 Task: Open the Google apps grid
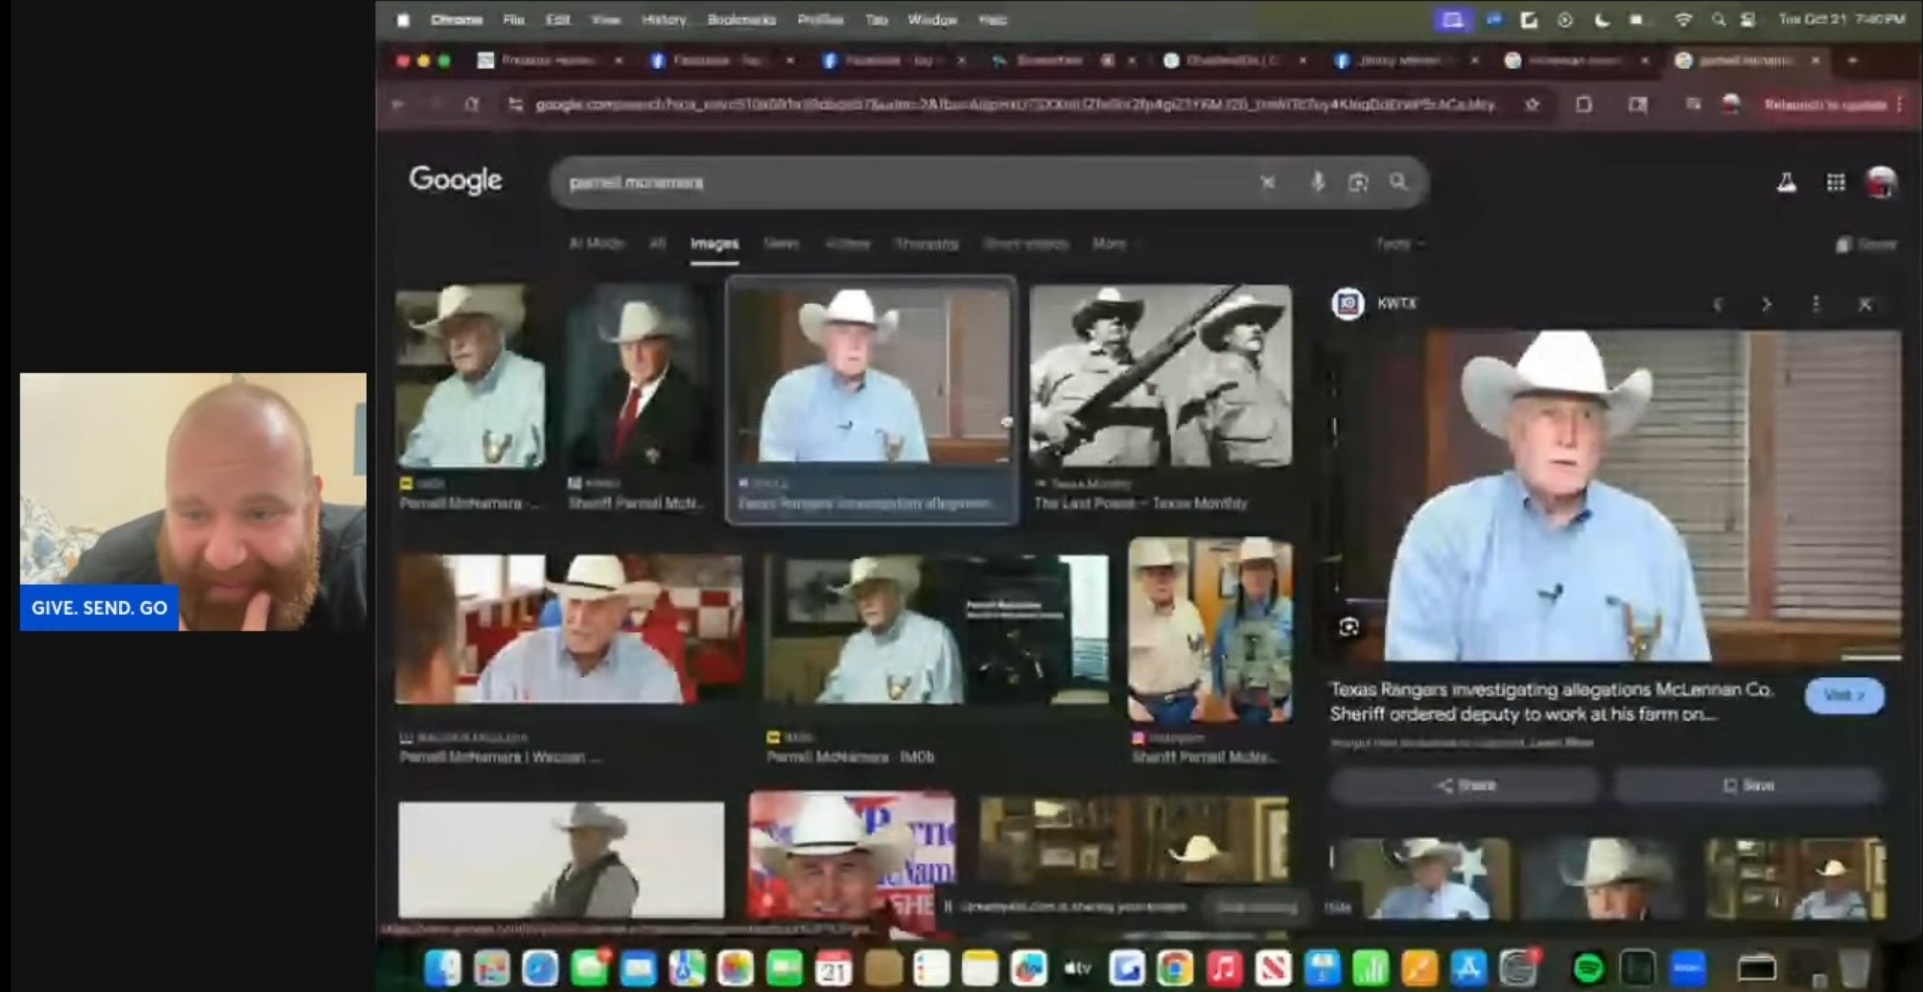(x=1835, y=182)
